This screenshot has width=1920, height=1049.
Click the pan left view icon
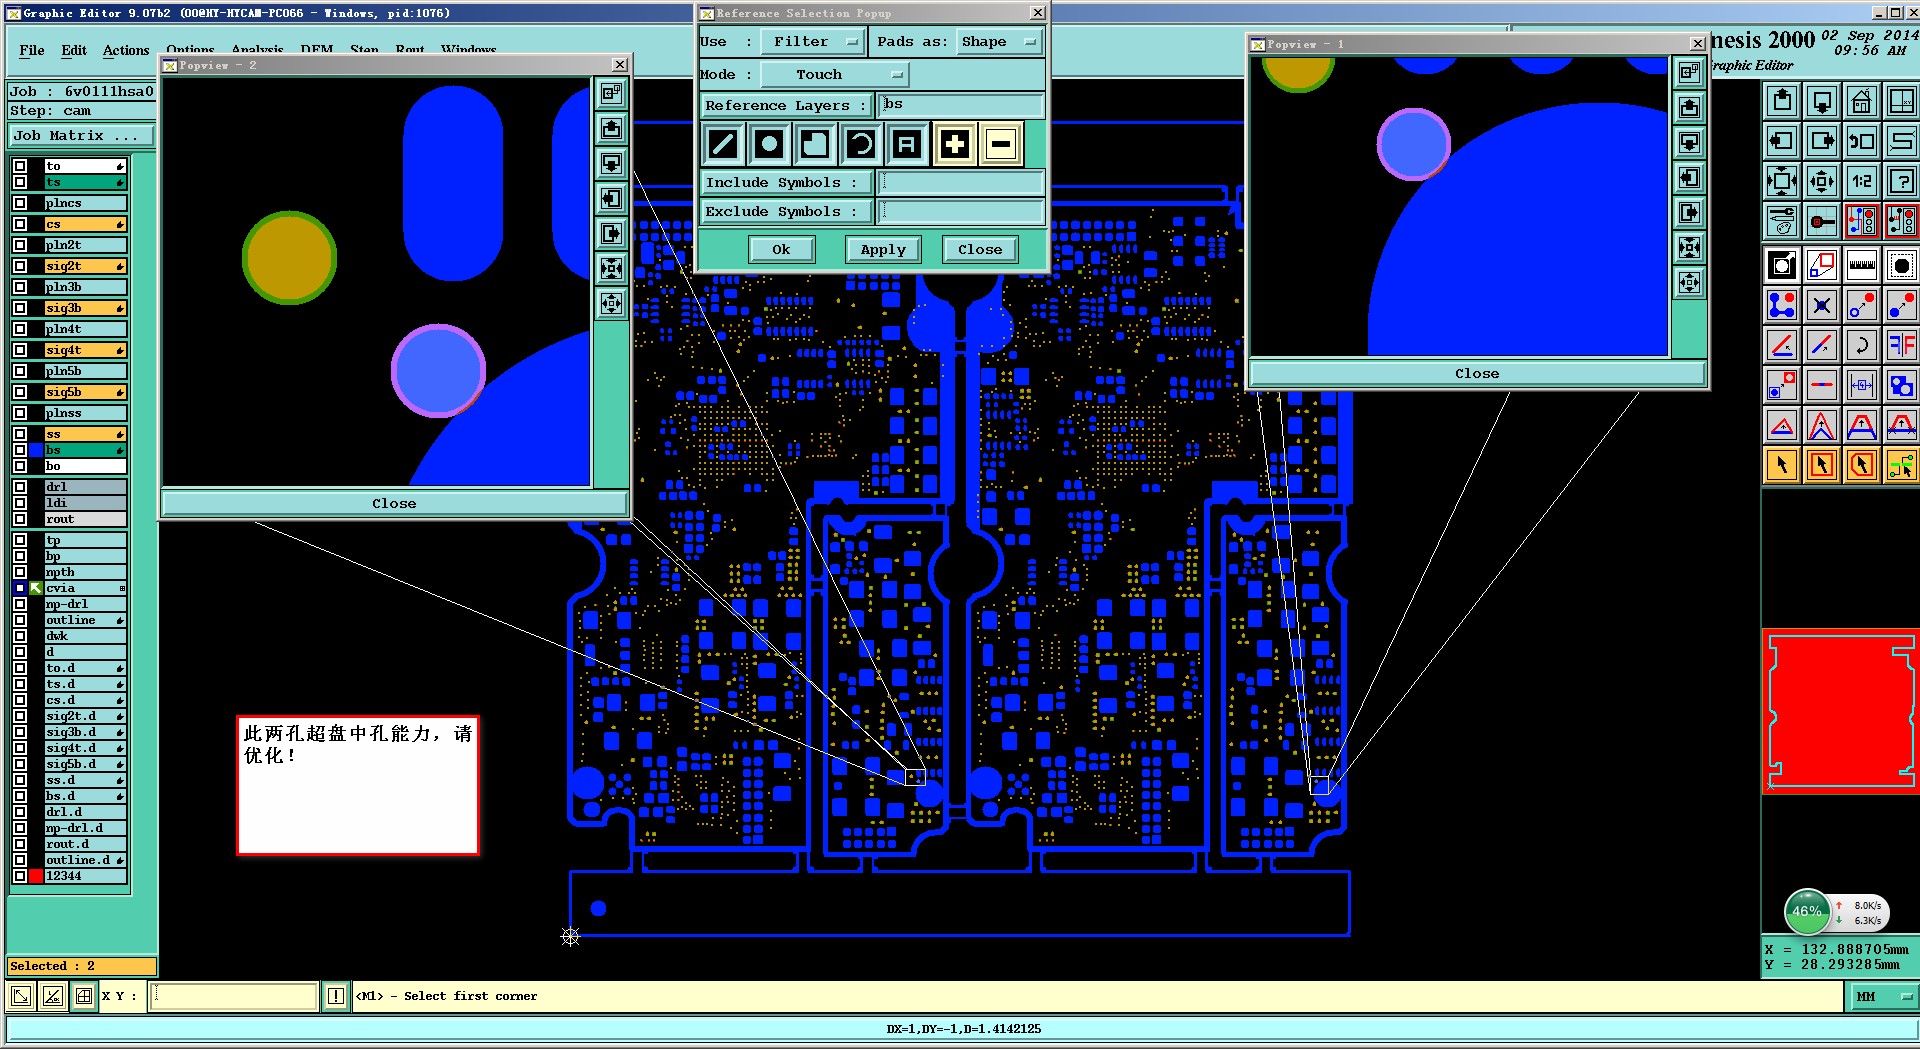point(1782,141)
